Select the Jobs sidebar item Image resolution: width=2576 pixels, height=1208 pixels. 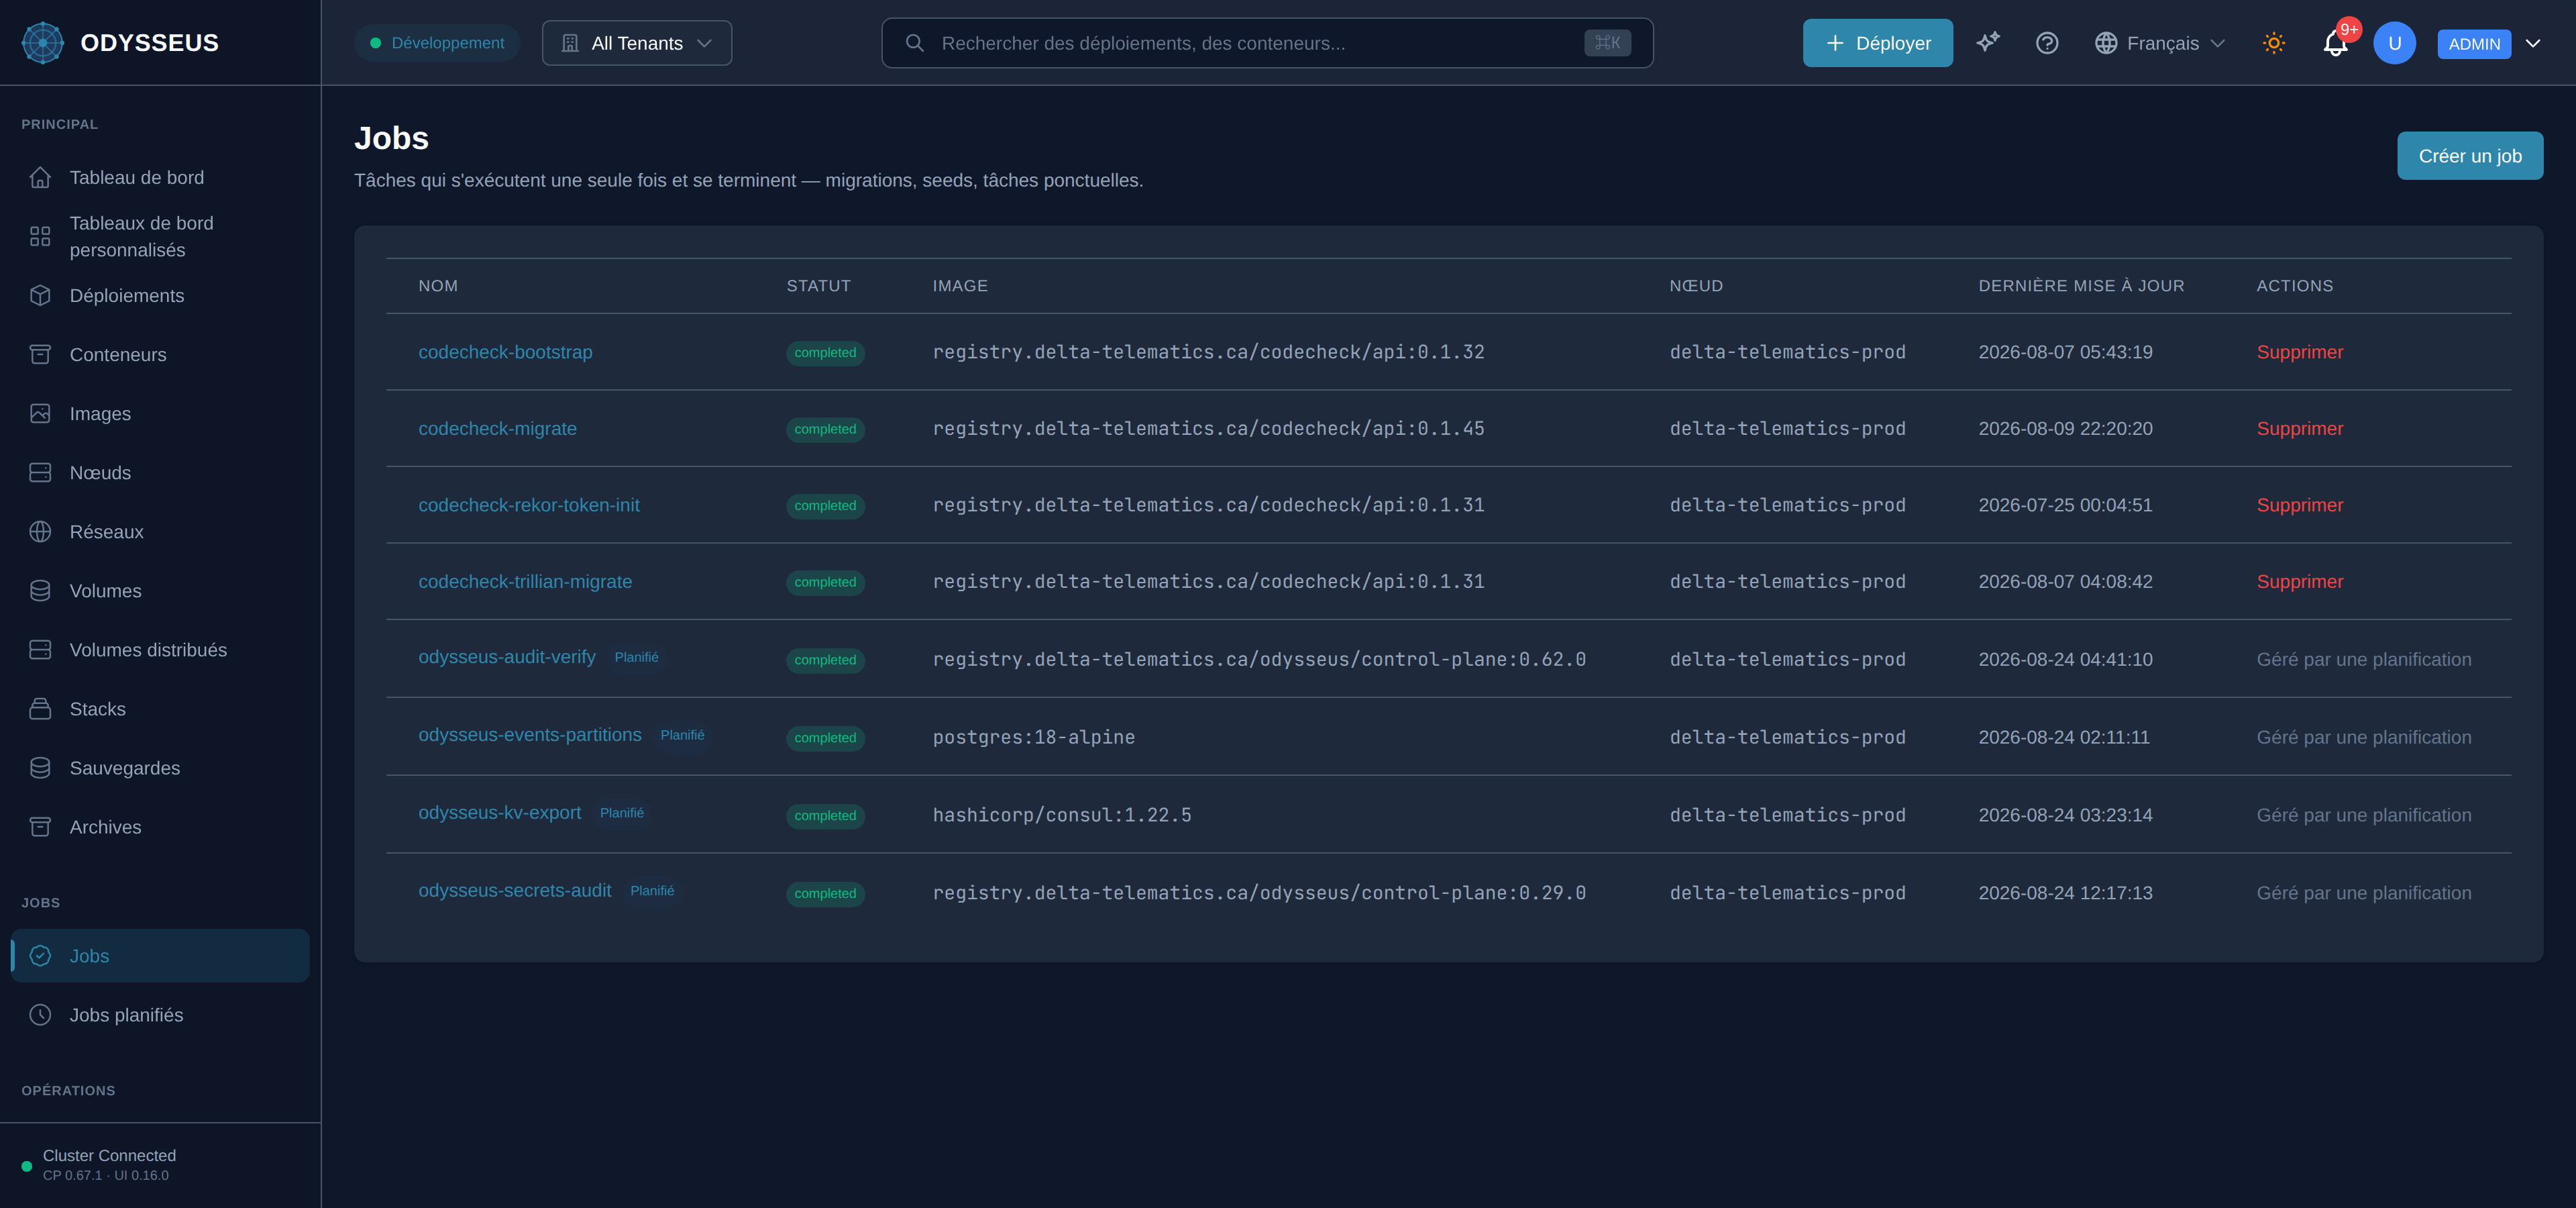tap(160, 956)
